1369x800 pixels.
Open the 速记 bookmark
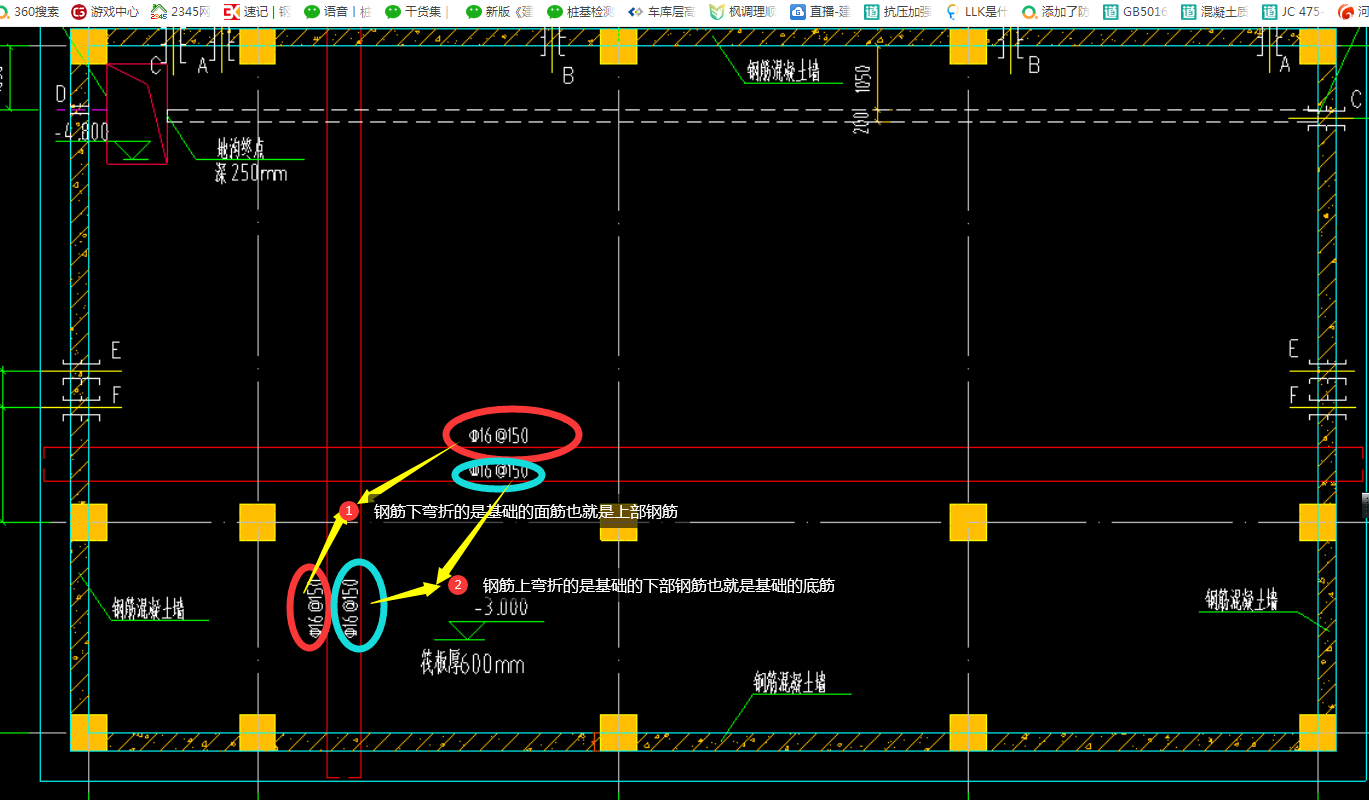[x=256, y=12]
